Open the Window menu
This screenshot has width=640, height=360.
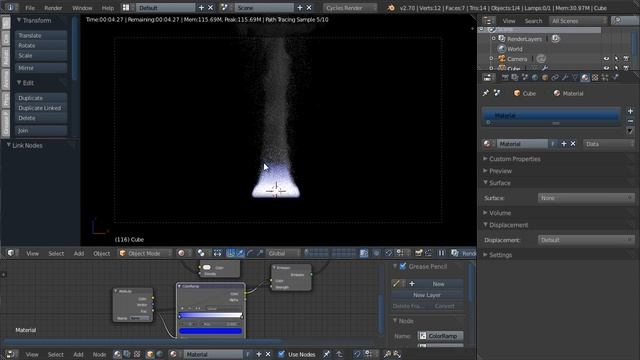click(82, 8)
